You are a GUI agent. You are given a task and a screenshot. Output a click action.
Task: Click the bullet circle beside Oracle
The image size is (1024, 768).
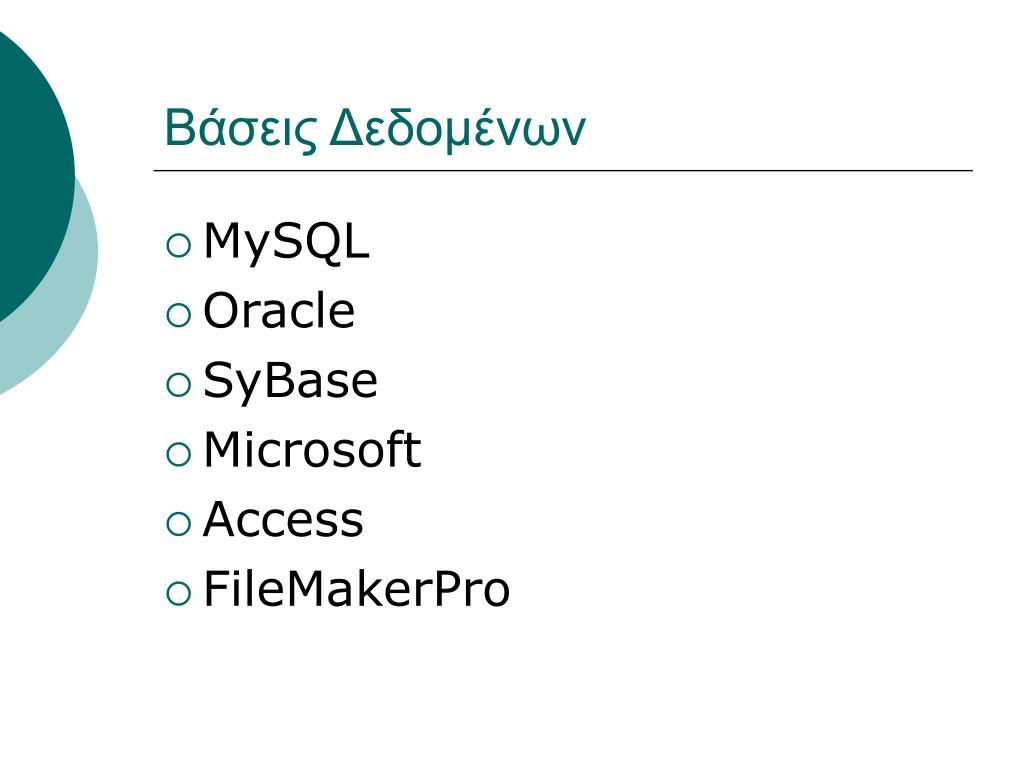[178, 315]
